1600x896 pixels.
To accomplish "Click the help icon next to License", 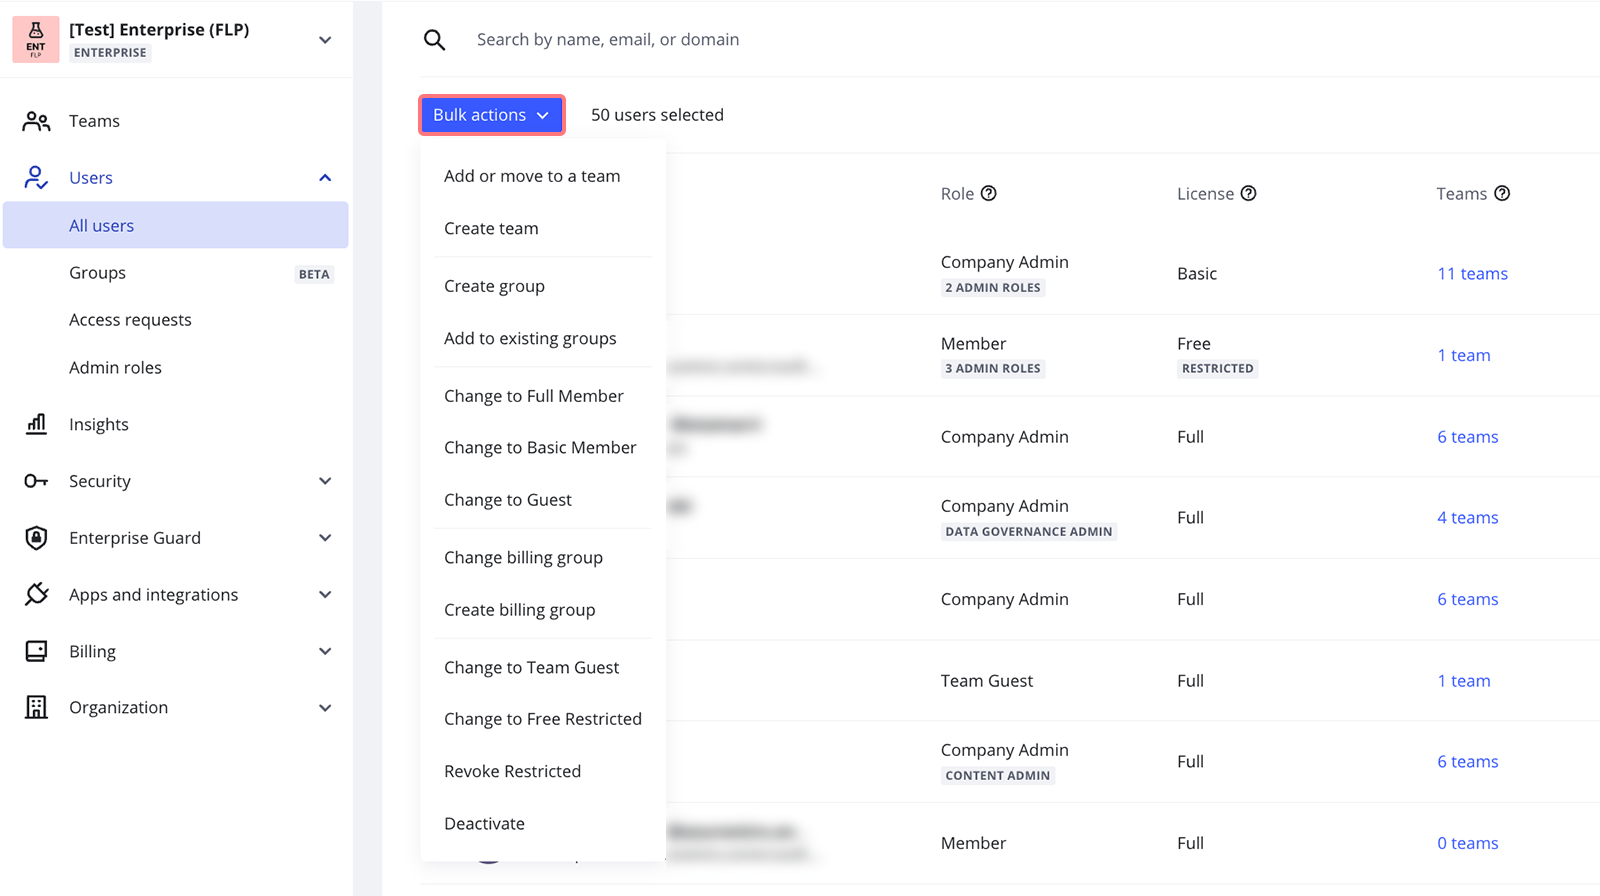I will click(x=1248, y=194).
